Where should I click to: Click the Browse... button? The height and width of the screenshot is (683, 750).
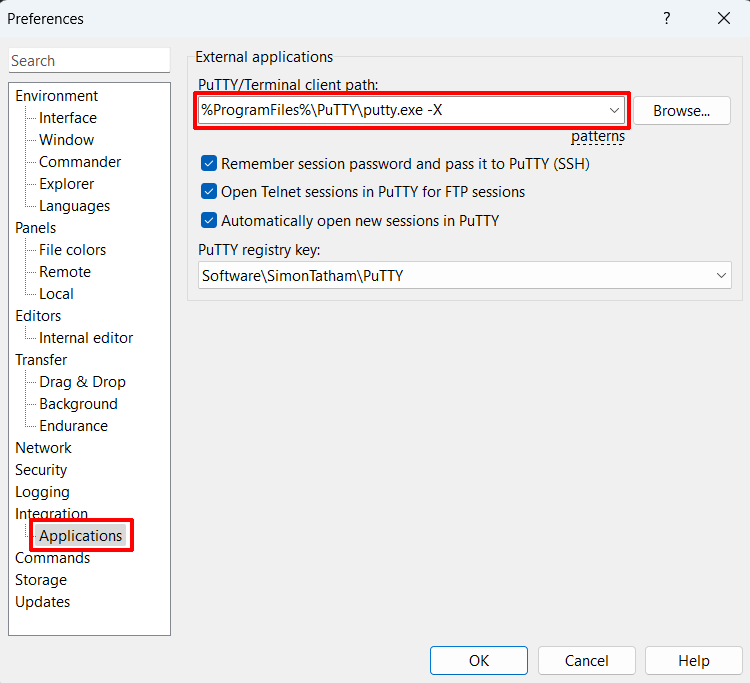tap(681, 111)
